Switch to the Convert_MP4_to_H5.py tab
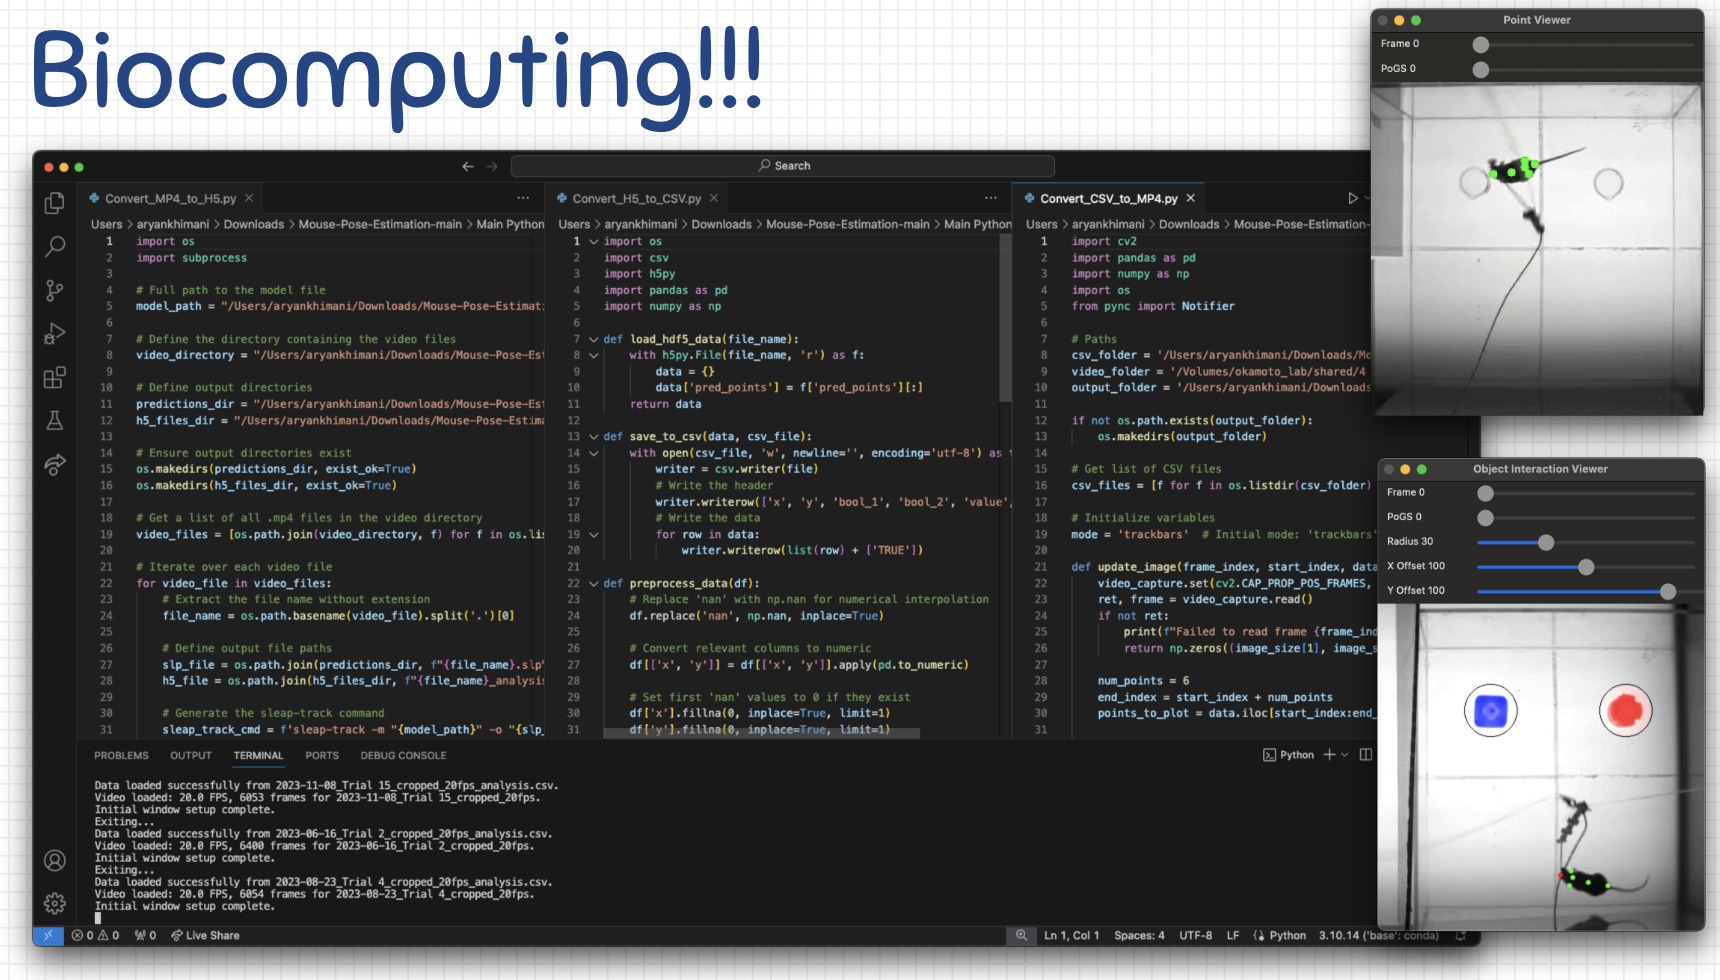Screen dimensions: 1720x980 (x=170, y=198)
